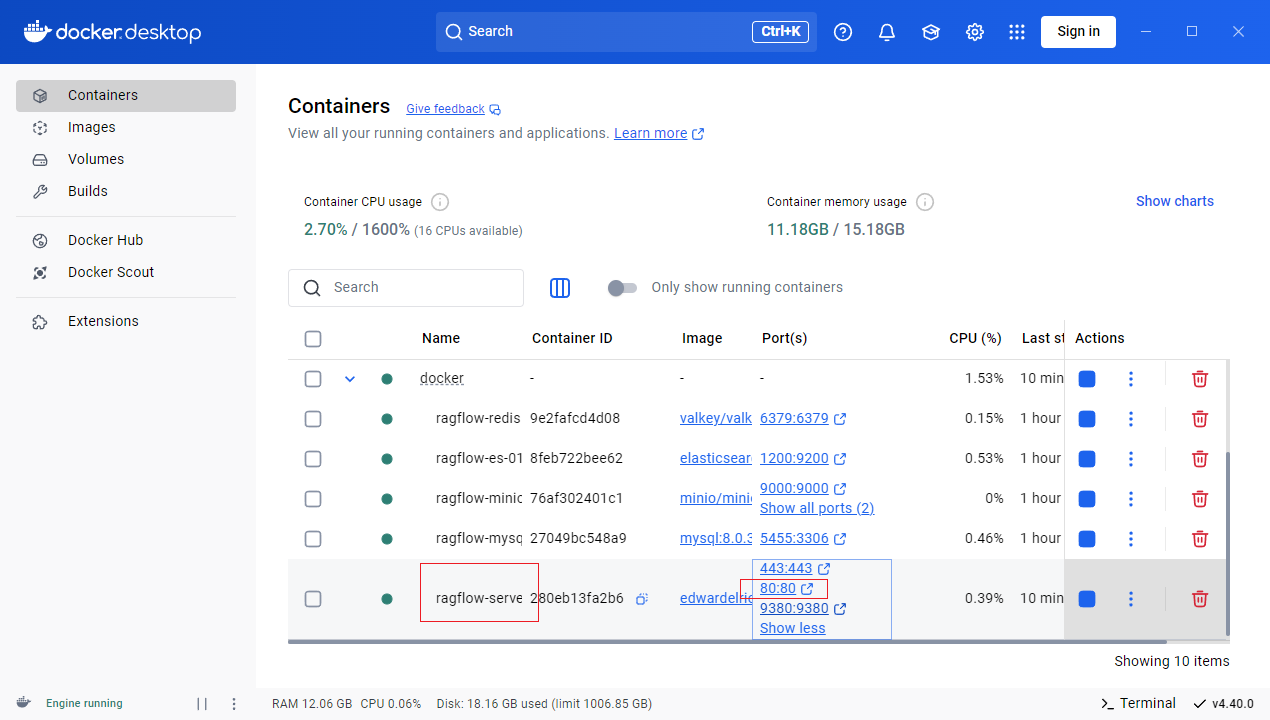1270x720 pixels.
Task: Check the select-all header checkbox
Action: (313, 339)
